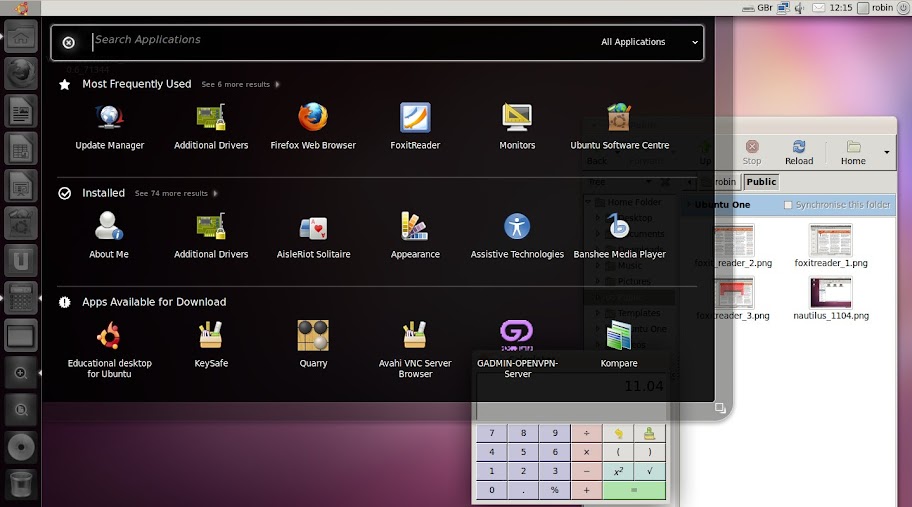
Task: Open Firefox from the launcher
Action: click(x=21, y=74)
